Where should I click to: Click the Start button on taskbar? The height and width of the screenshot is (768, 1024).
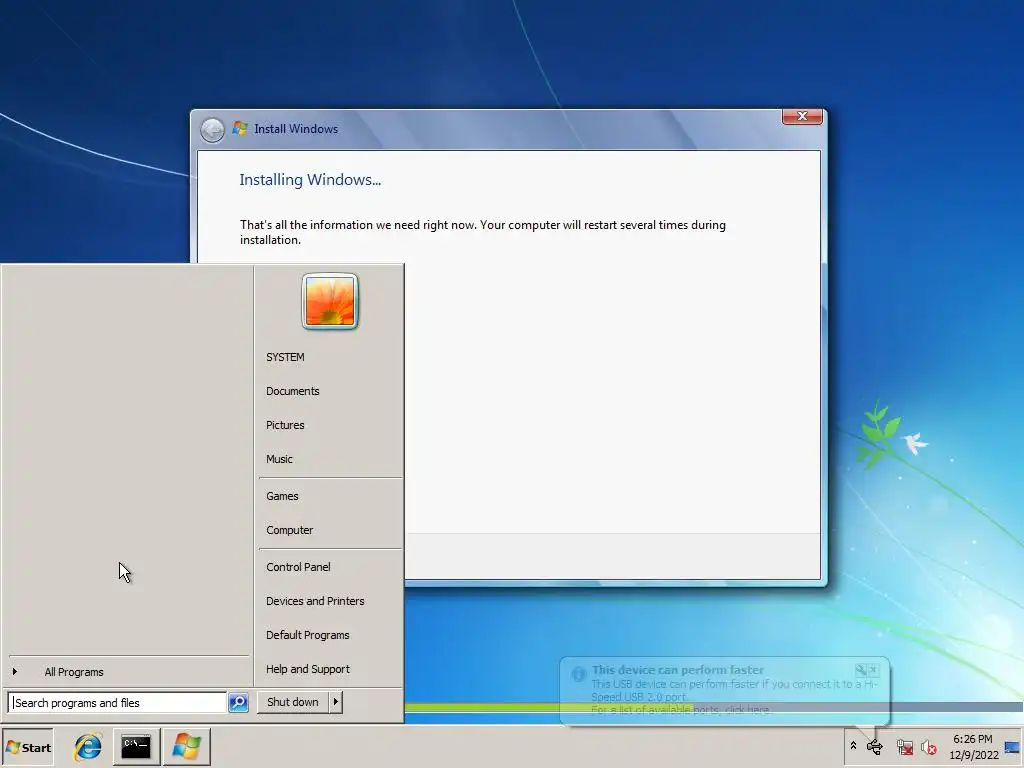point(27,747)
